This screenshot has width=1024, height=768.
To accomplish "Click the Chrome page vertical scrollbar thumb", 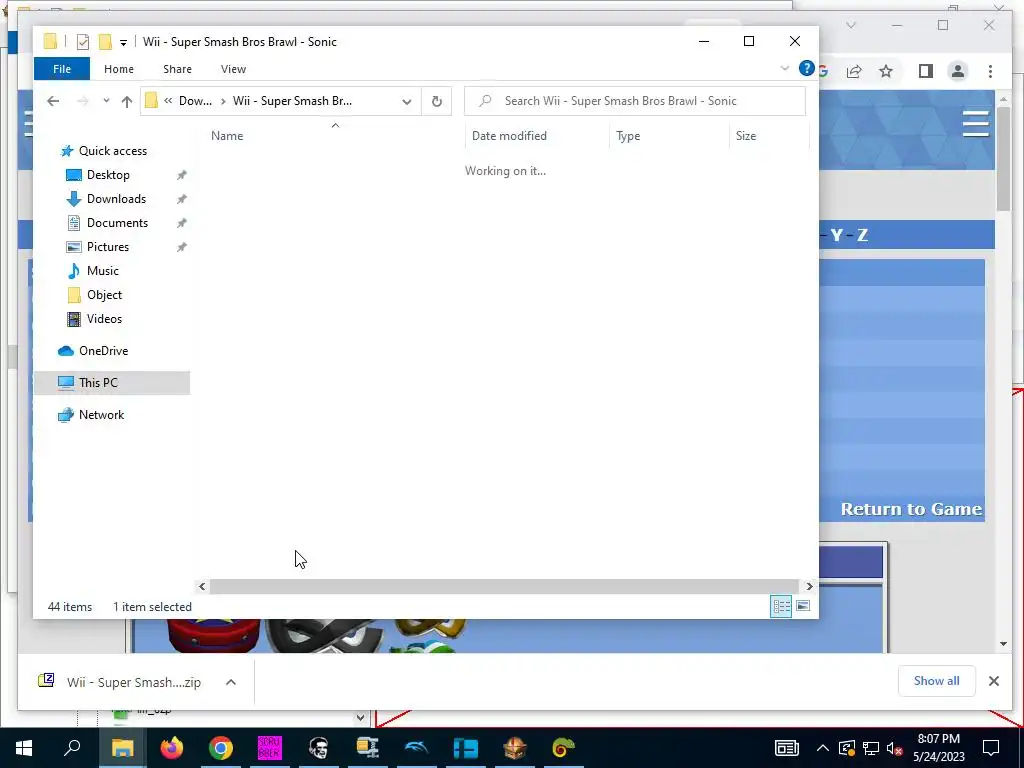I will (x=1004, y=158).
